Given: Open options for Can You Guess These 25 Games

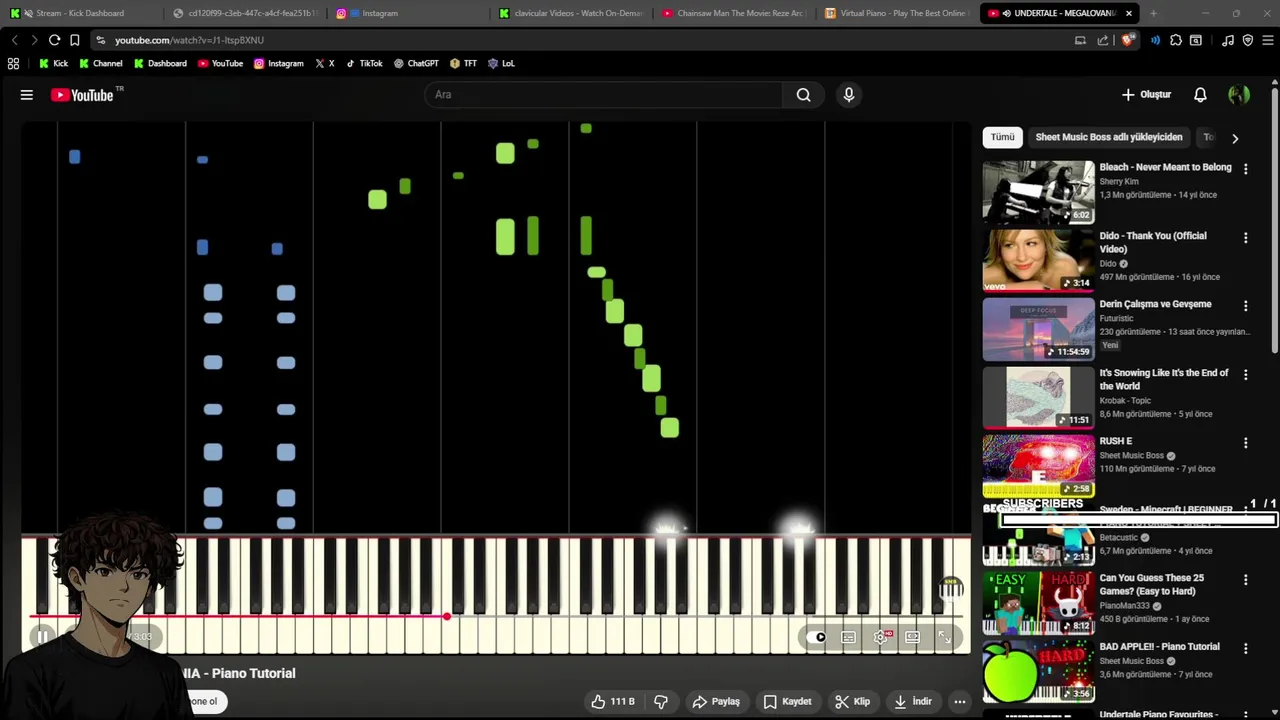Looking at the screenshot, I should [x=1245, y=580].
